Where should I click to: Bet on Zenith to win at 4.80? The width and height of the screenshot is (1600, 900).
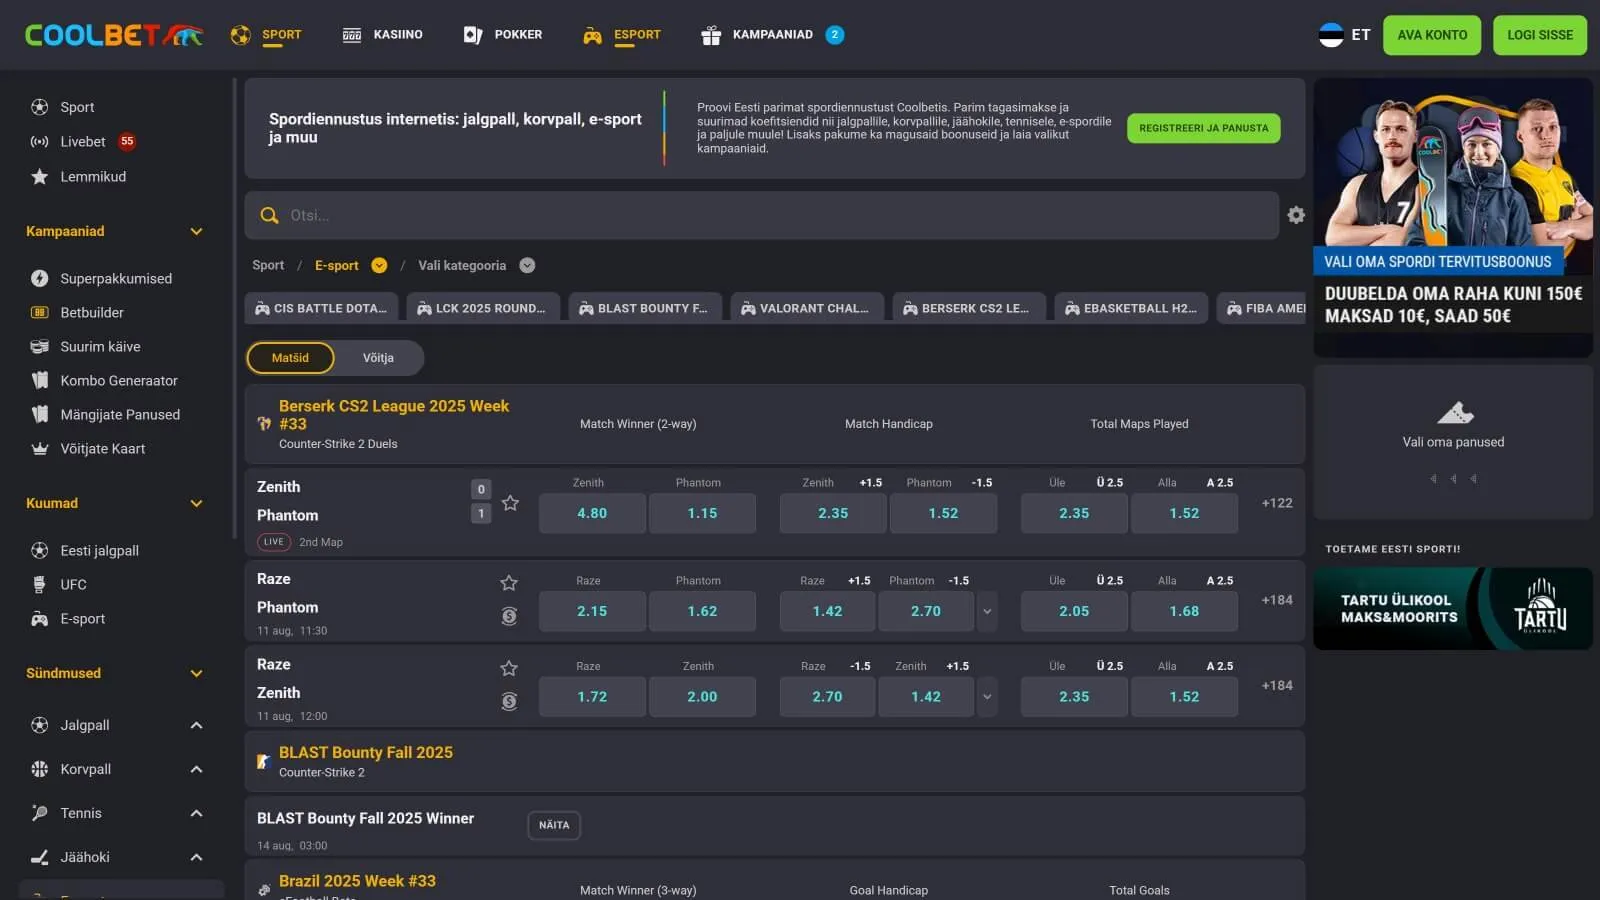point(592,513)
